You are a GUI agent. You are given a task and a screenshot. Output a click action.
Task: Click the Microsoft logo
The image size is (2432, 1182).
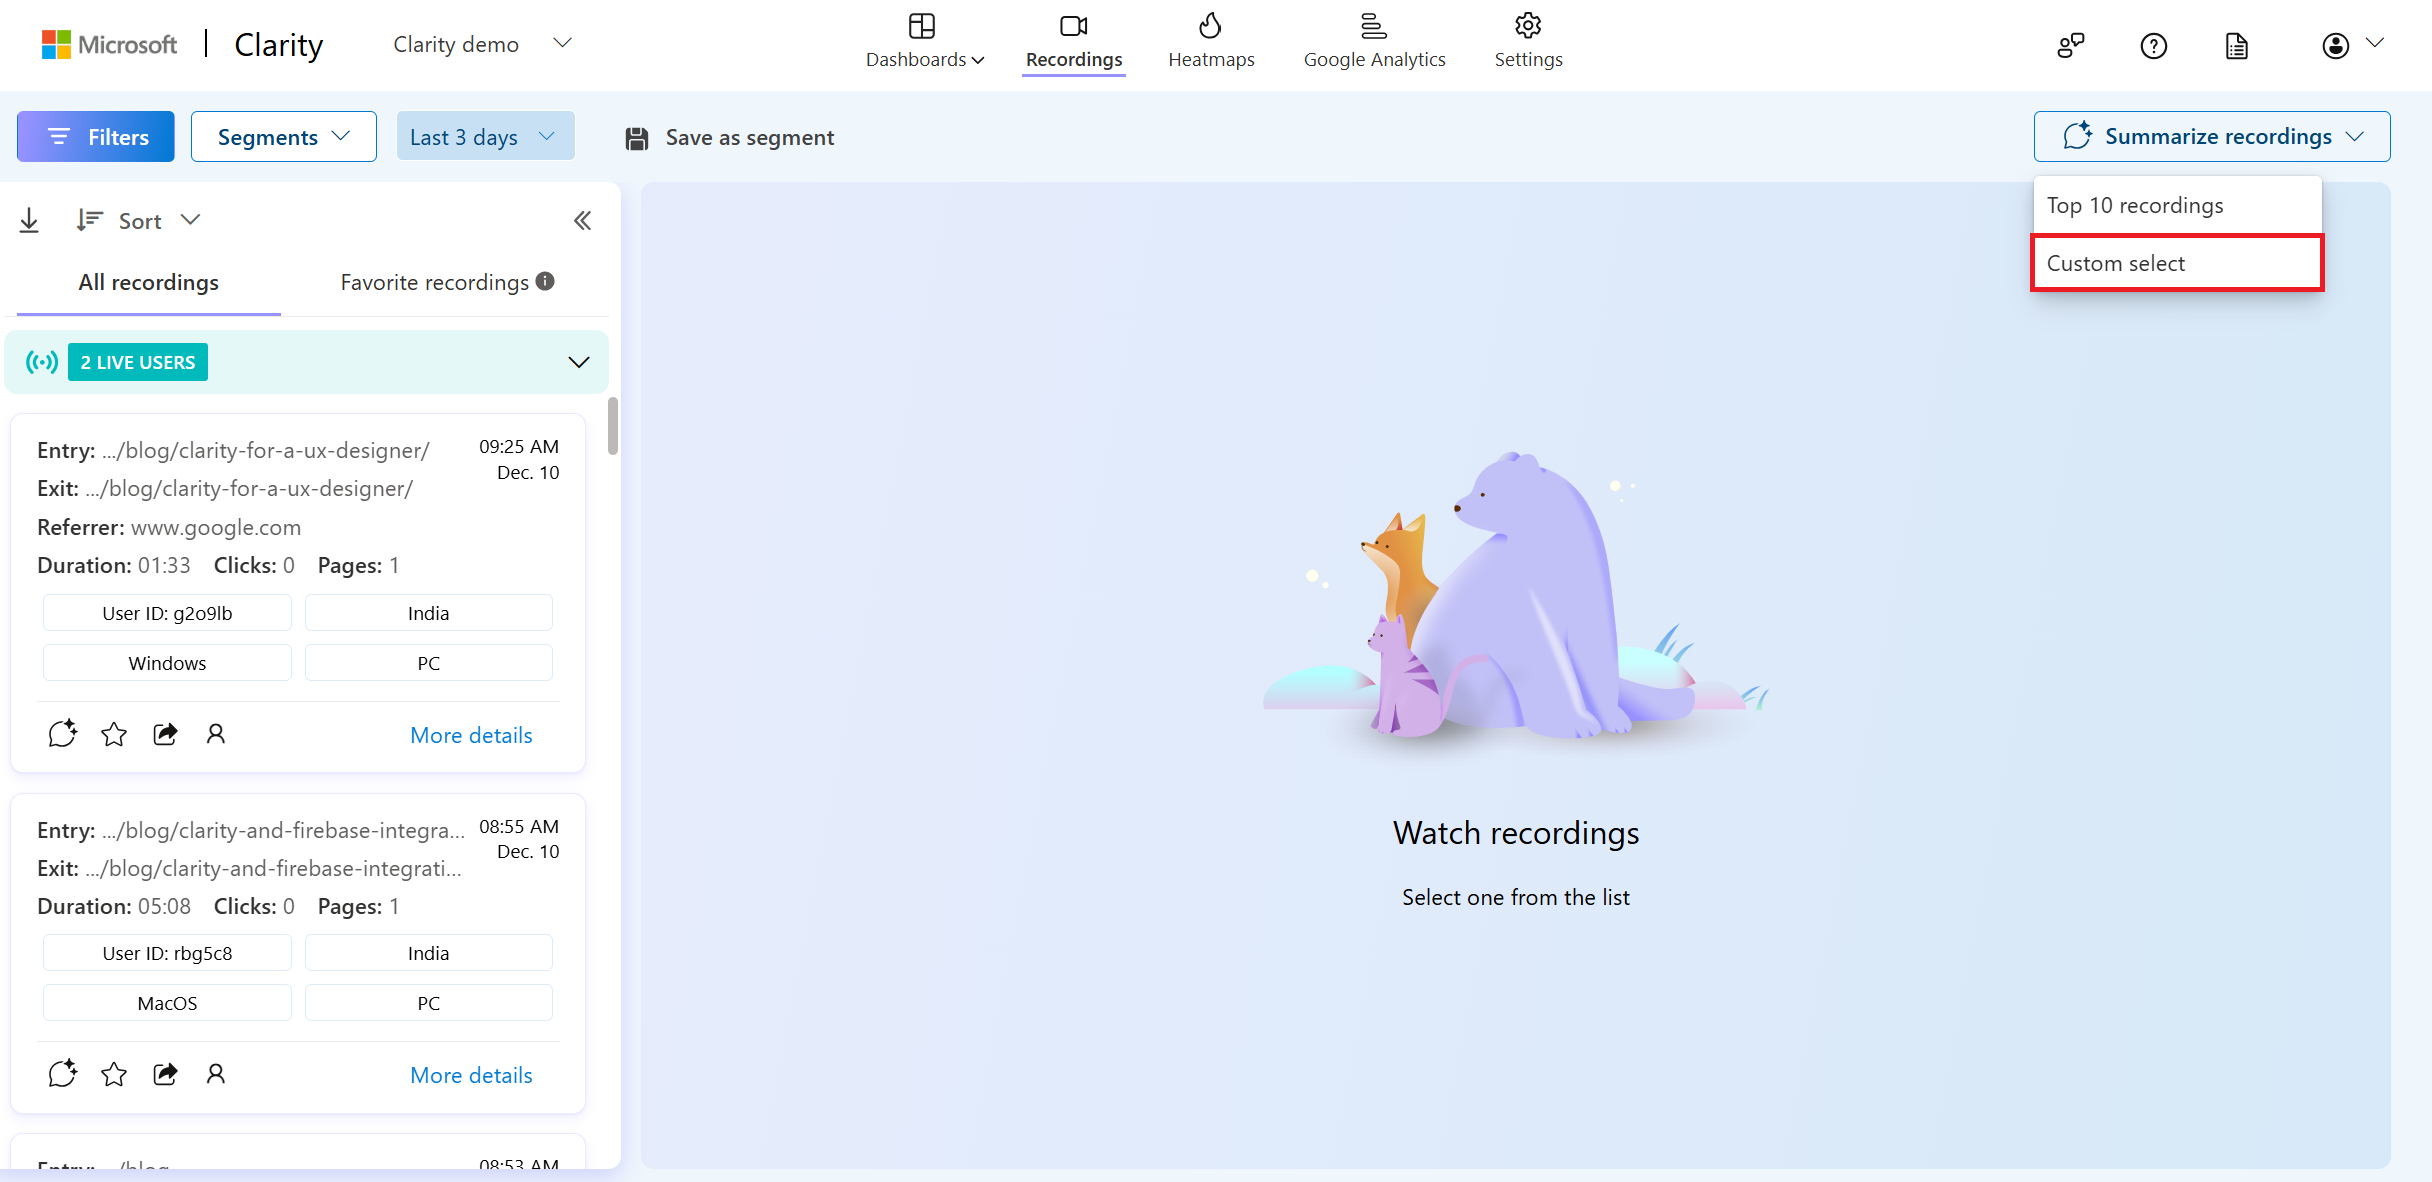click(109, 44)
